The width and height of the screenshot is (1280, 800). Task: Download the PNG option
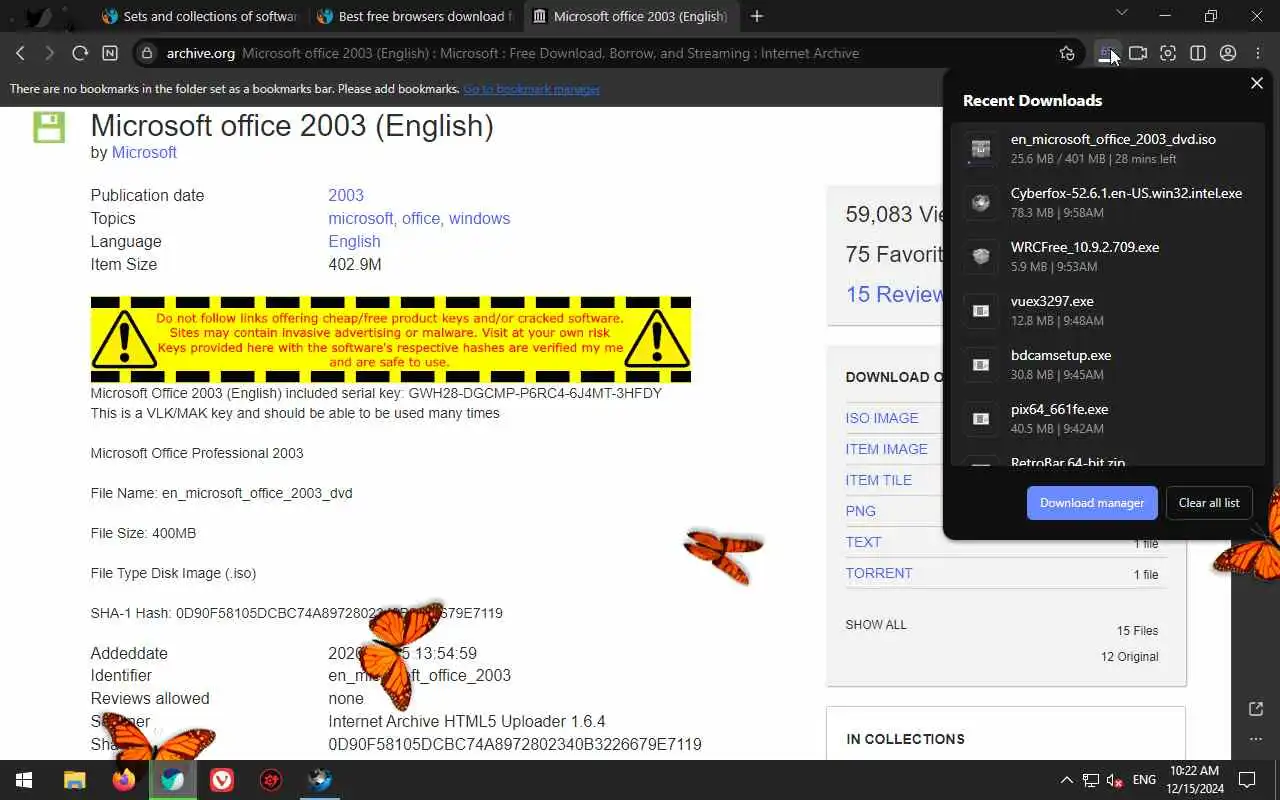coord(860,511)
